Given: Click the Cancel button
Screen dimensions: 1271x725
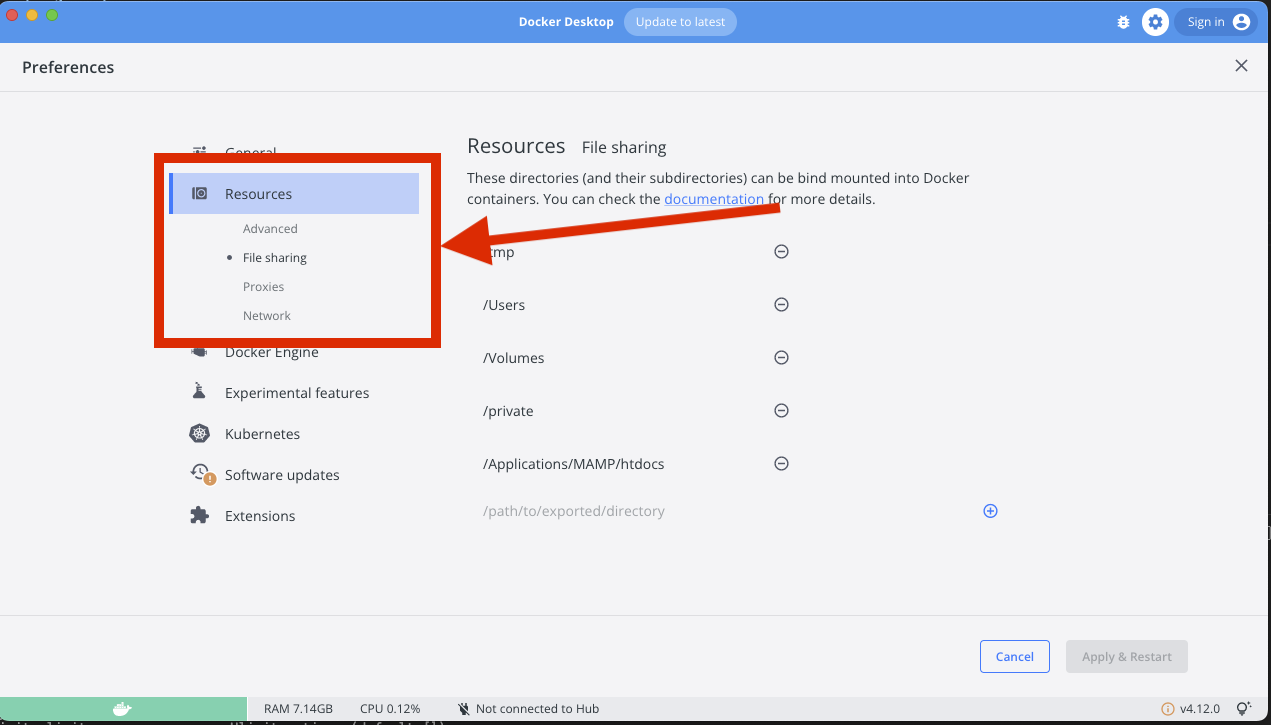Looking at the screenshot, I should [1014, 656].
